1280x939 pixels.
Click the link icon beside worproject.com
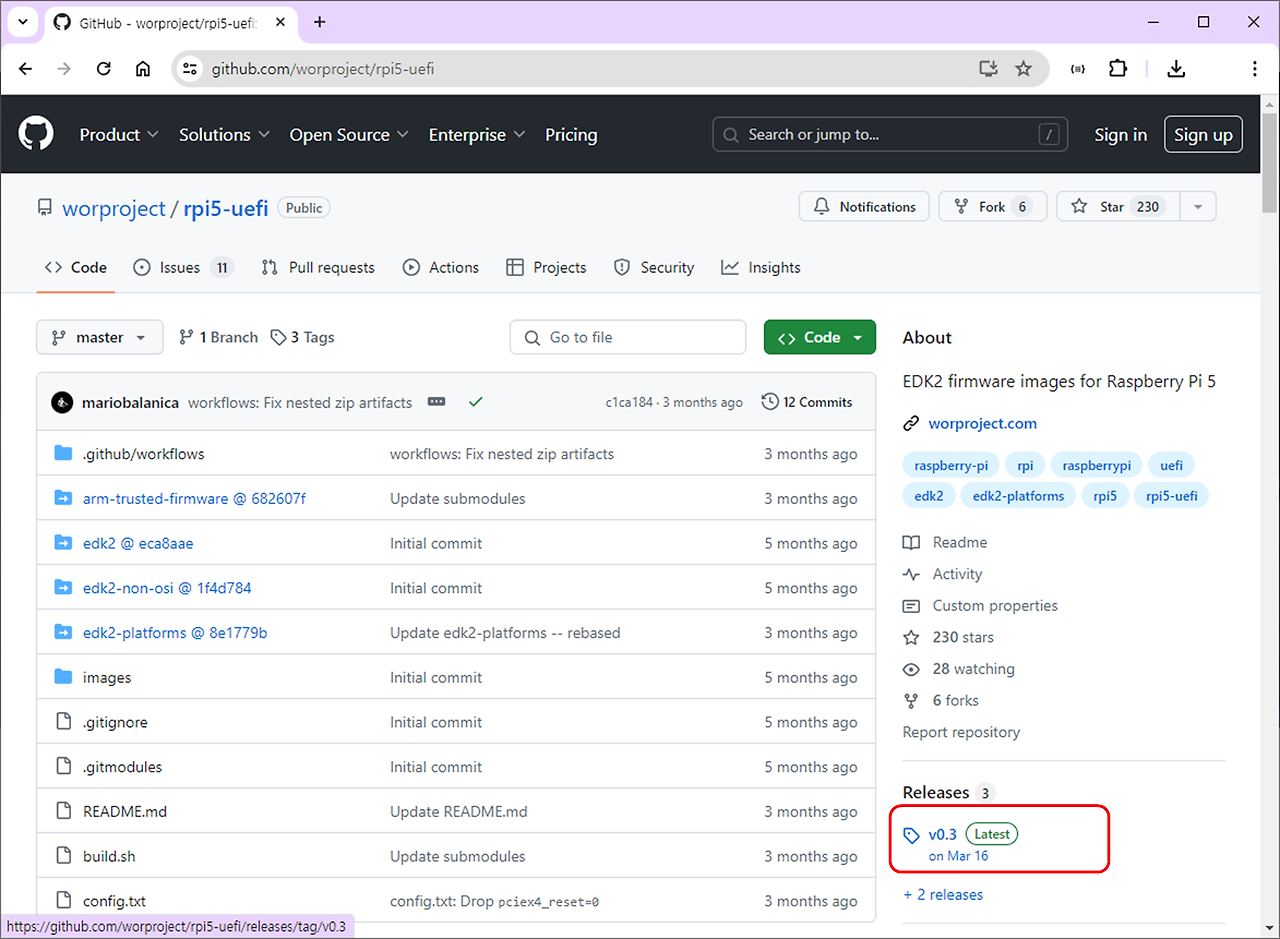pos(911,423)
